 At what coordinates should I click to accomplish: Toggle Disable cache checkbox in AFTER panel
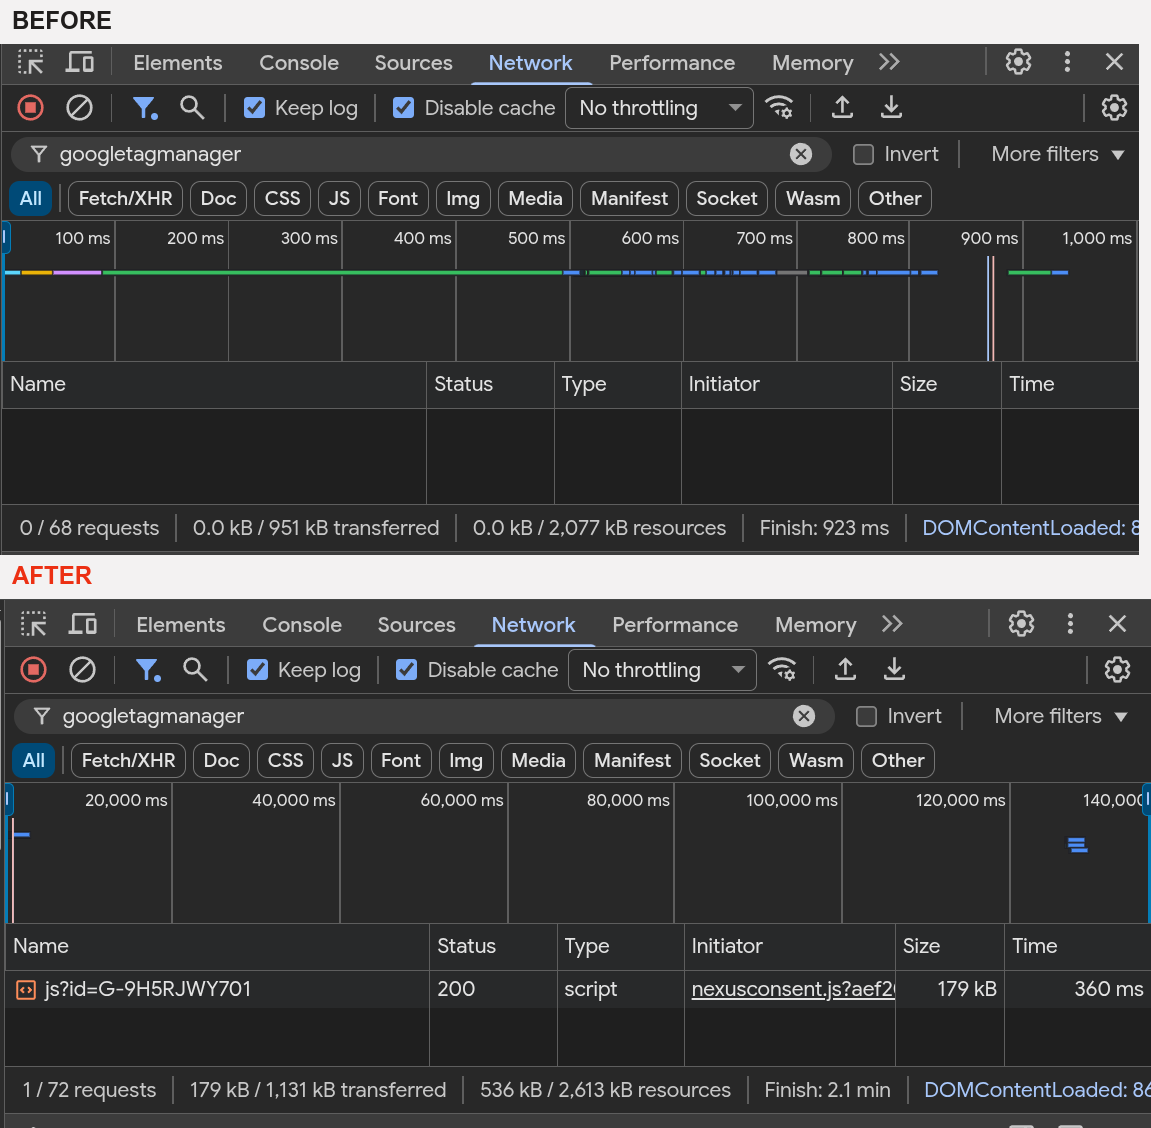pos(407,670)
